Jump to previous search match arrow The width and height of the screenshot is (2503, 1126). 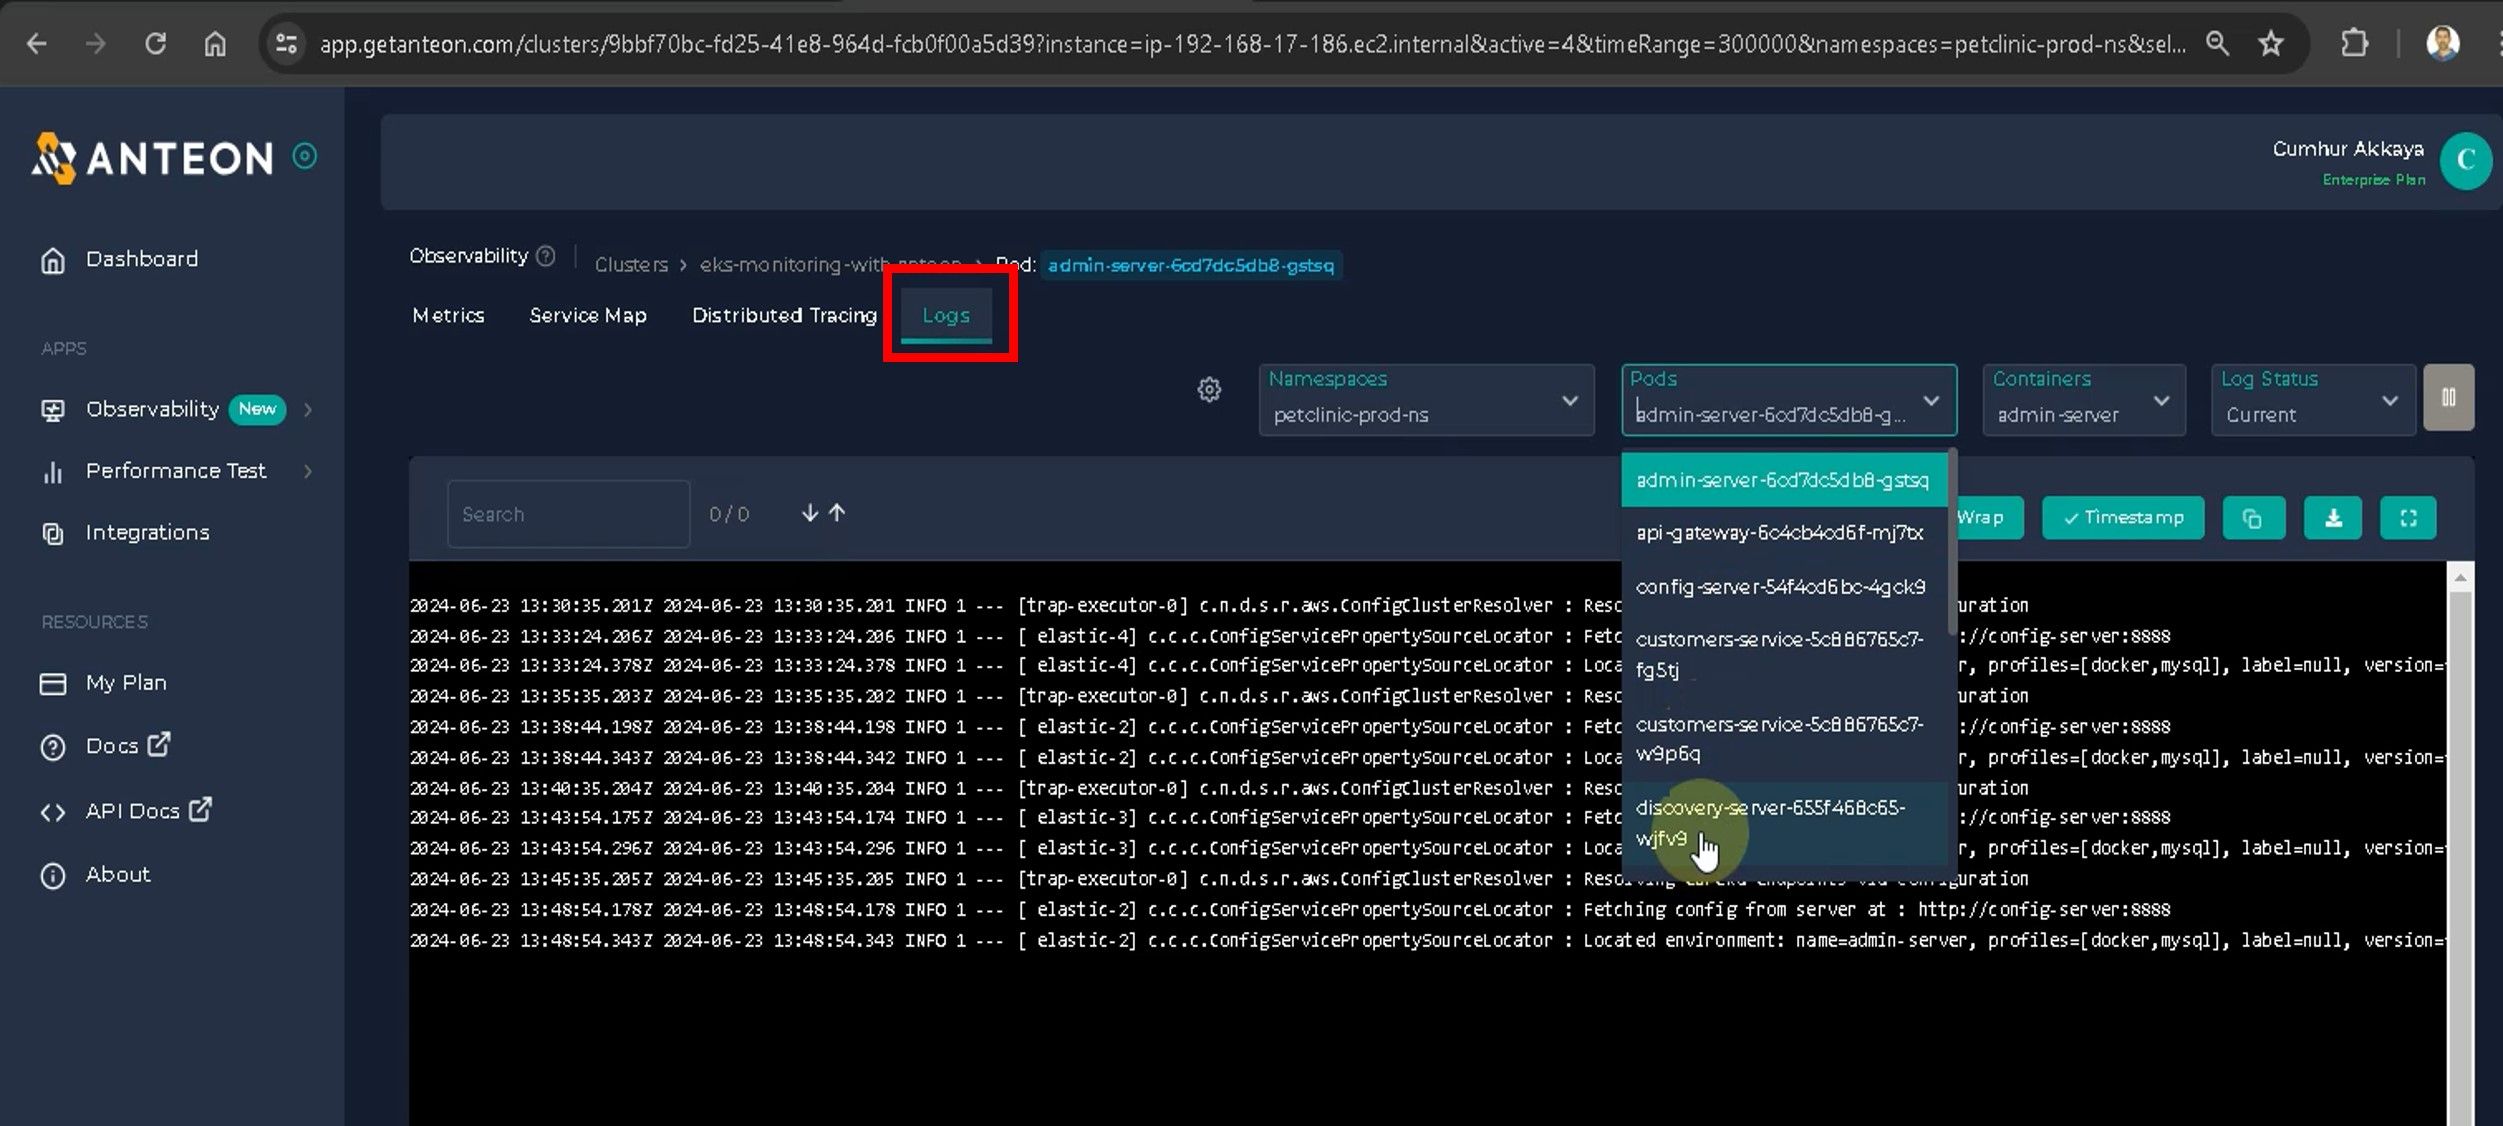click(x=838, y=513)
